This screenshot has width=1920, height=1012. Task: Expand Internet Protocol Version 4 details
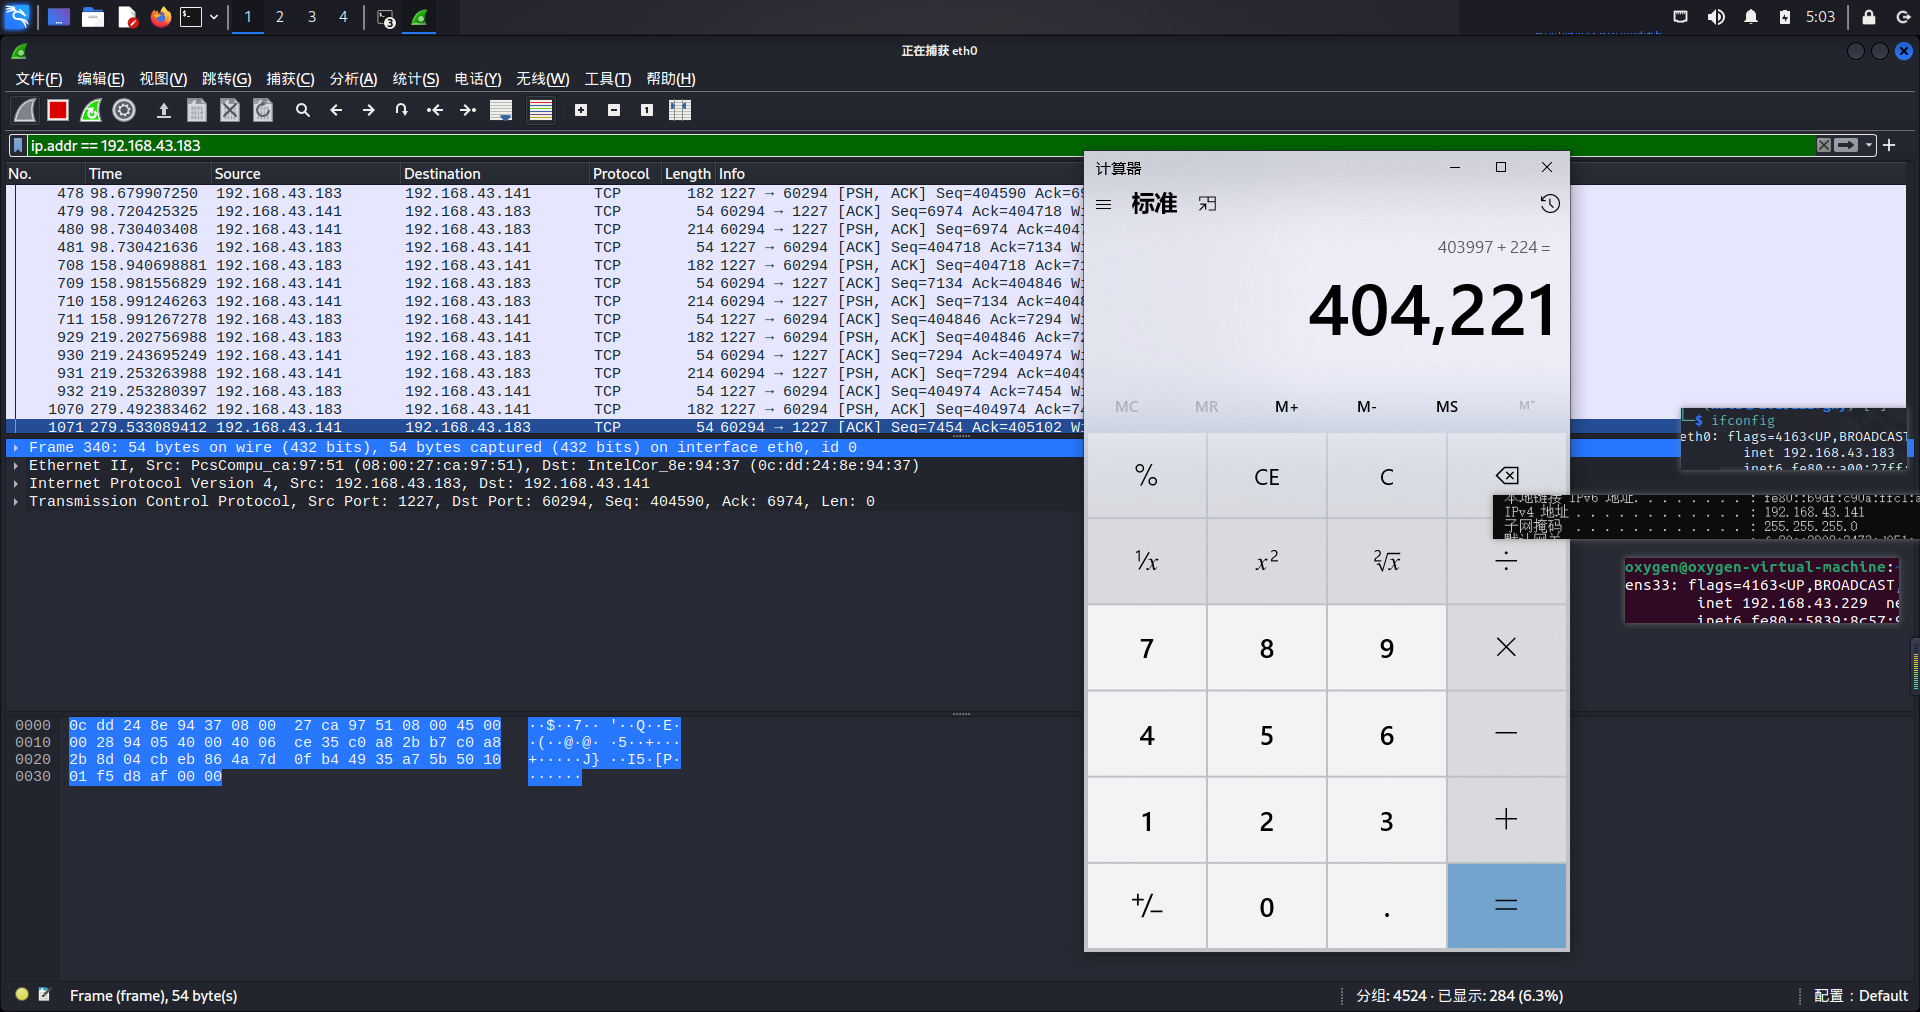coord(16,484)
